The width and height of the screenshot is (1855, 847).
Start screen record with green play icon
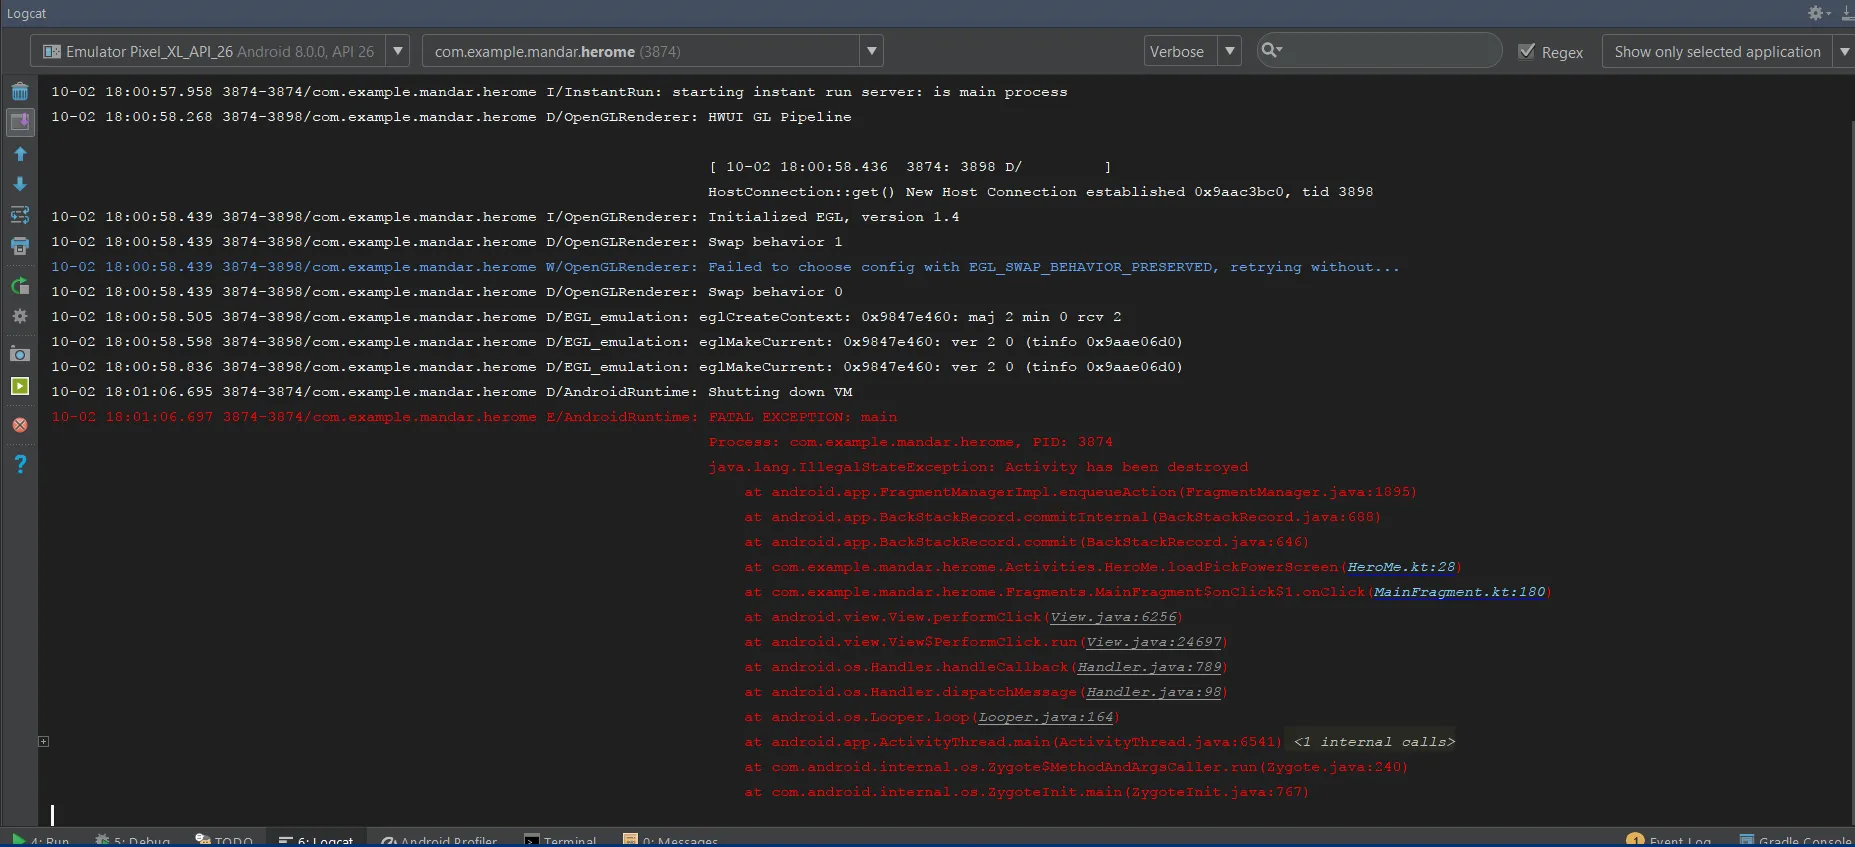point(20,386)
